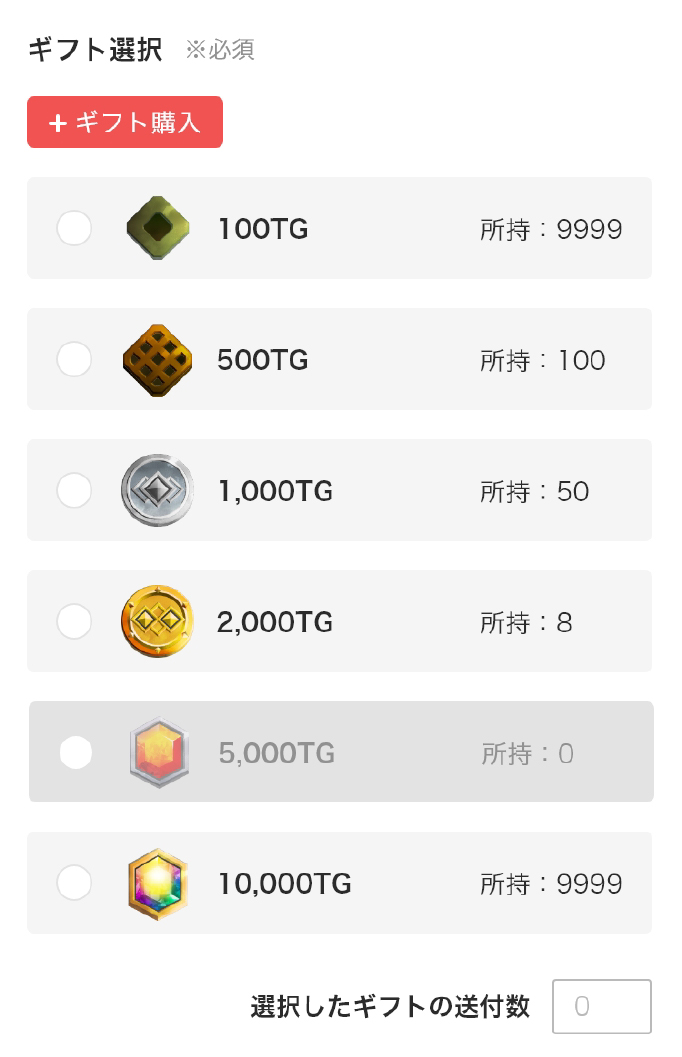Select the 500TG radio button
The image size is (682, 1057).
pyautogui.click(x=74, y=359)
